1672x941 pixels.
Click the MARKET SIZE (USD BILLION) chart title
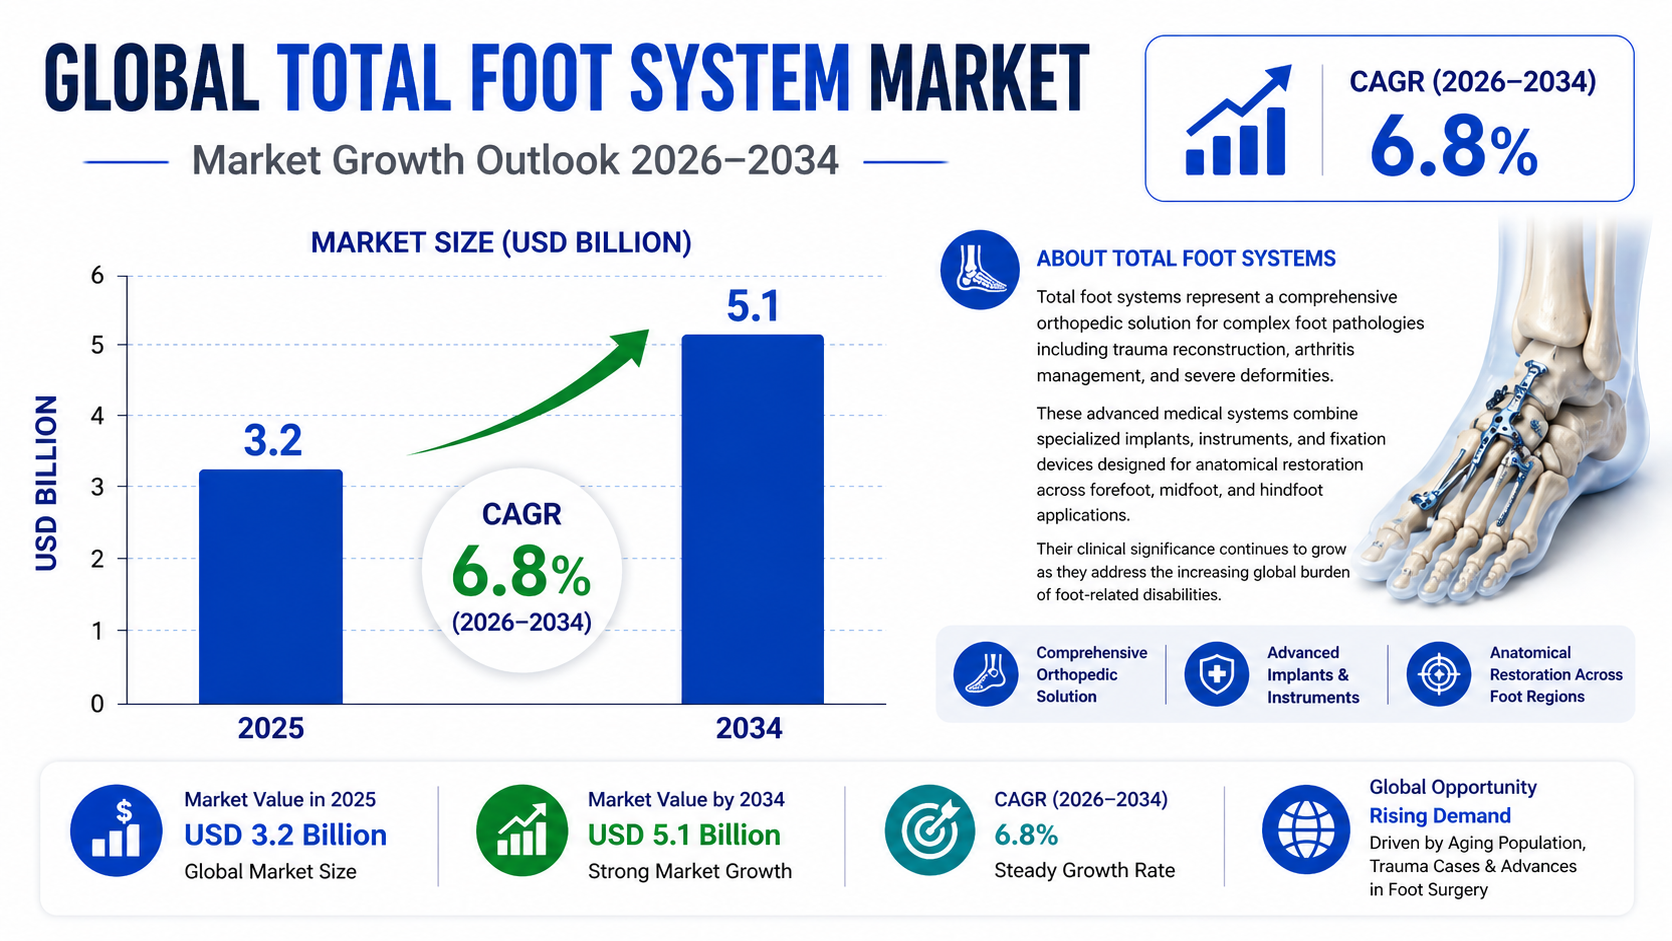point(501,243)
